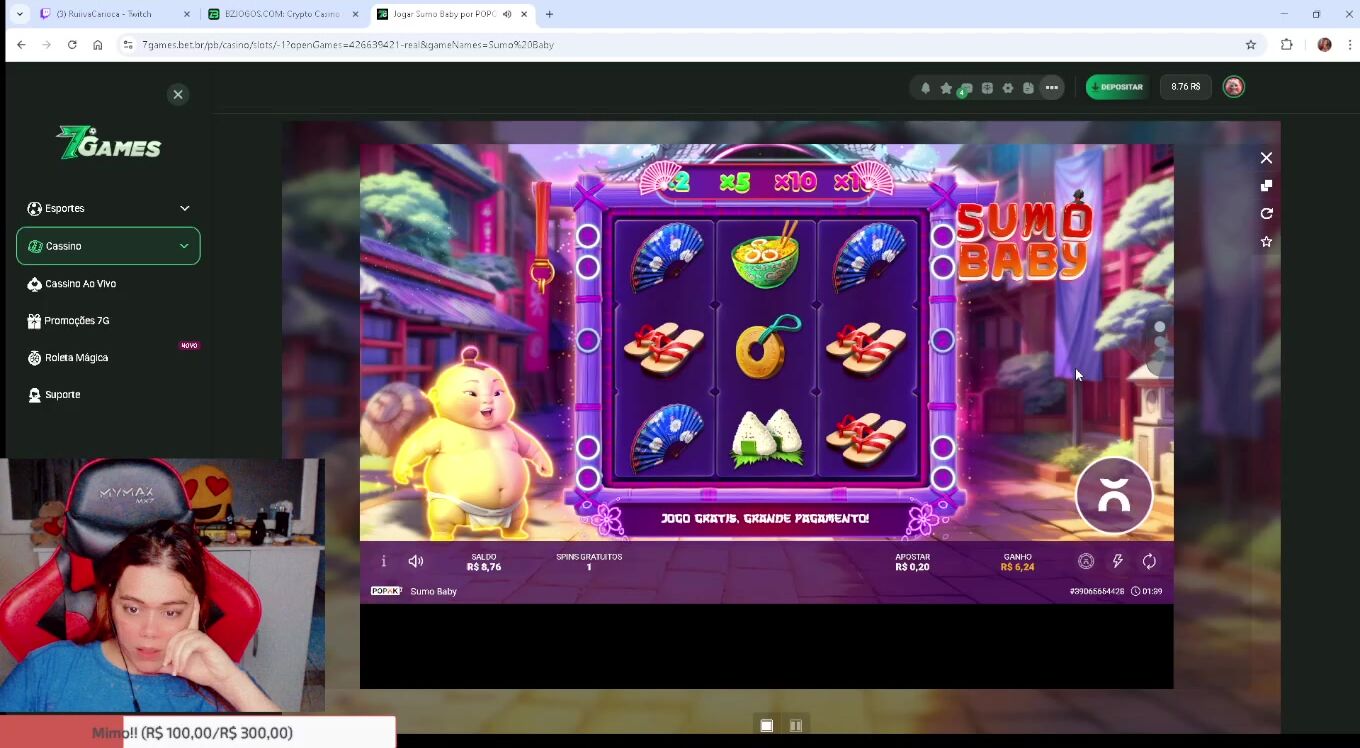Screen dimensions: 1360x748
Task: Open the bet coin settings icon
Action: [x=1086, y=561]
